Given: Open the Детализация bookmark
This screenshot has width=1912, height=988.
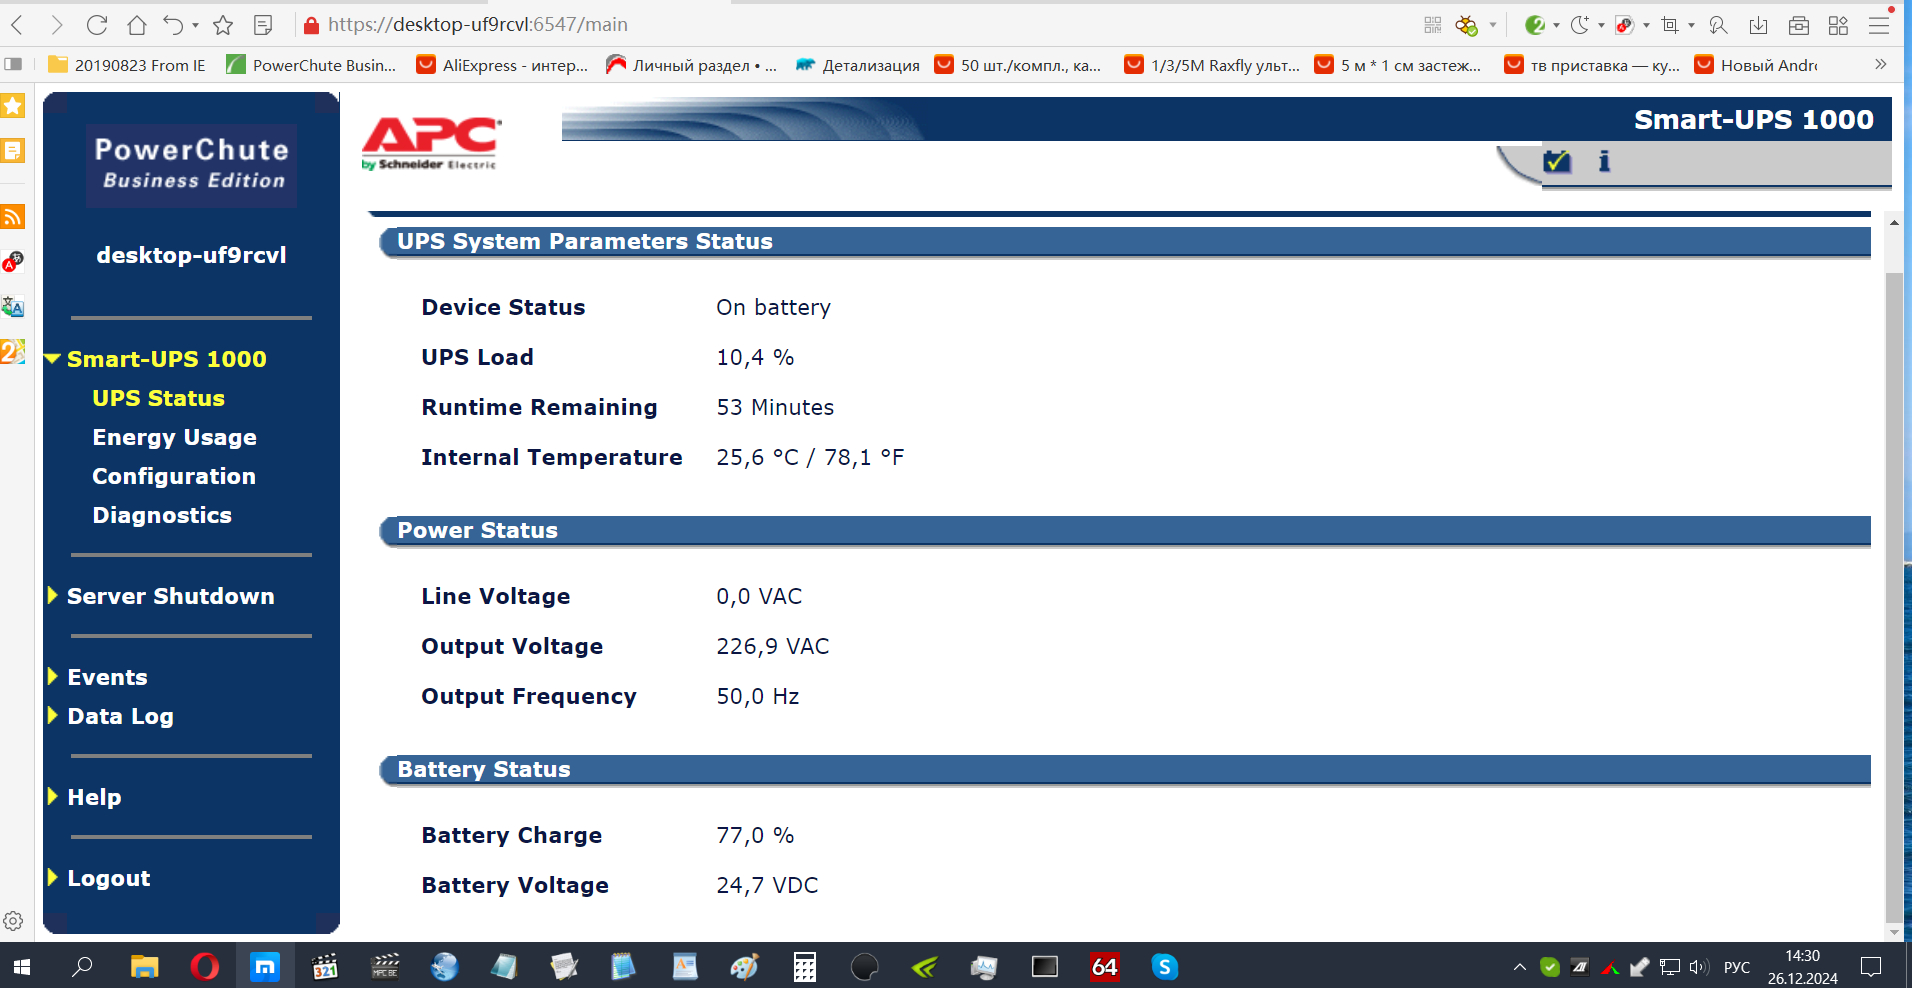Looking at the screenshot, I should (x=858, y=65).
